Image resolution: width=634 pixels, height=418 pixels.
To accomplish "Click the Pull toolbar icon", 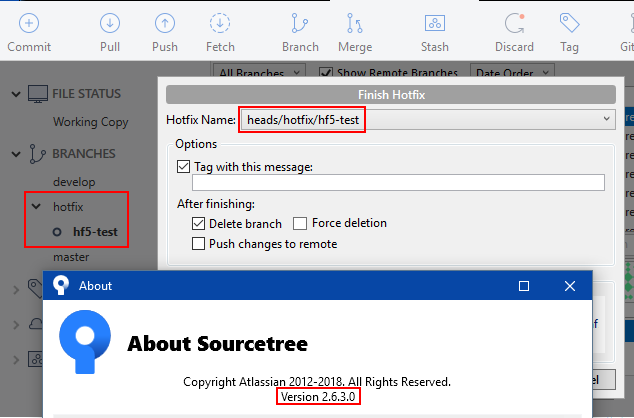I will coord(110,23).
